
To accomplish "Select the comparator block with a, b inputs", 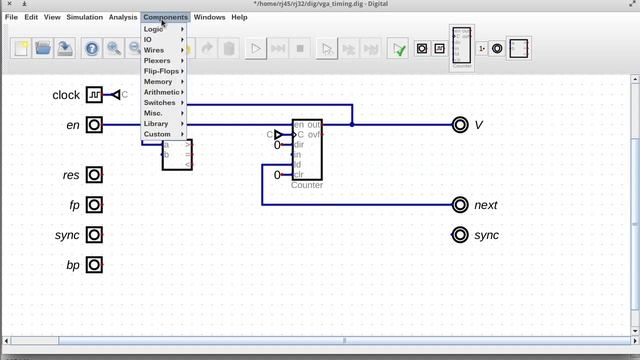I will [177, 155].
